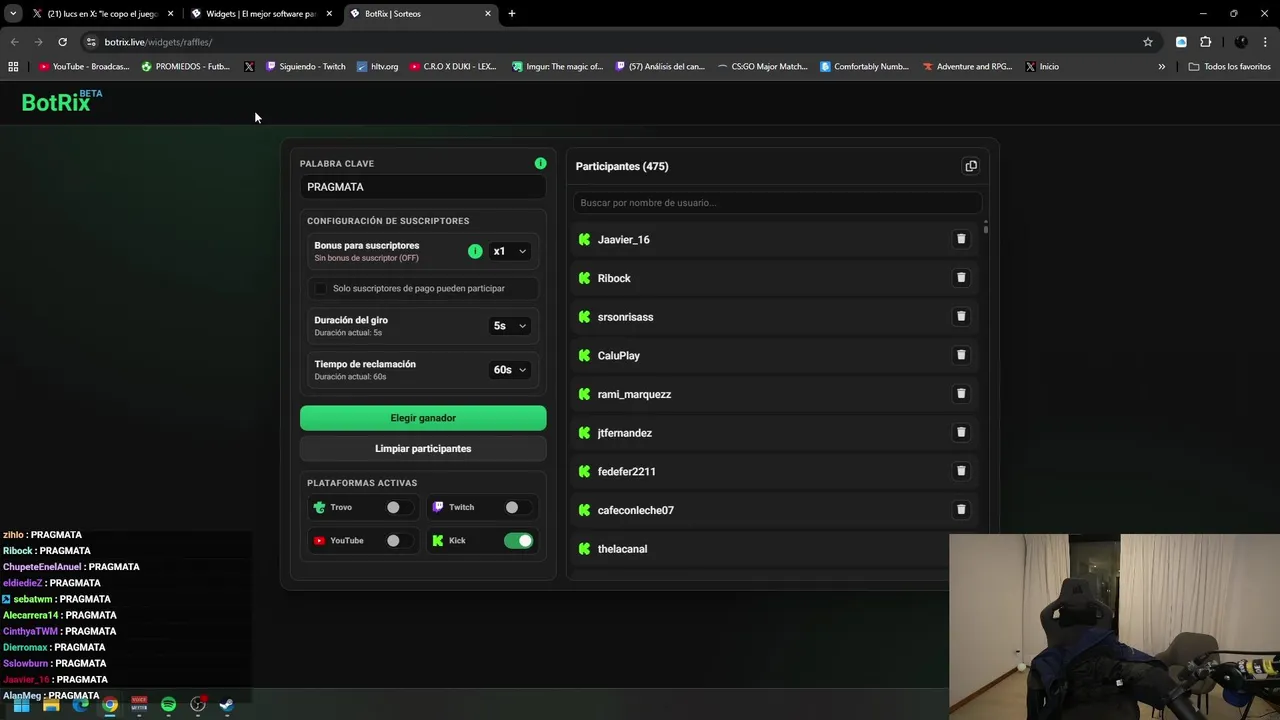Delete srsonrisass from the participants list
The width and height of the screenshot is (1280, 720).
pos(961,316)
